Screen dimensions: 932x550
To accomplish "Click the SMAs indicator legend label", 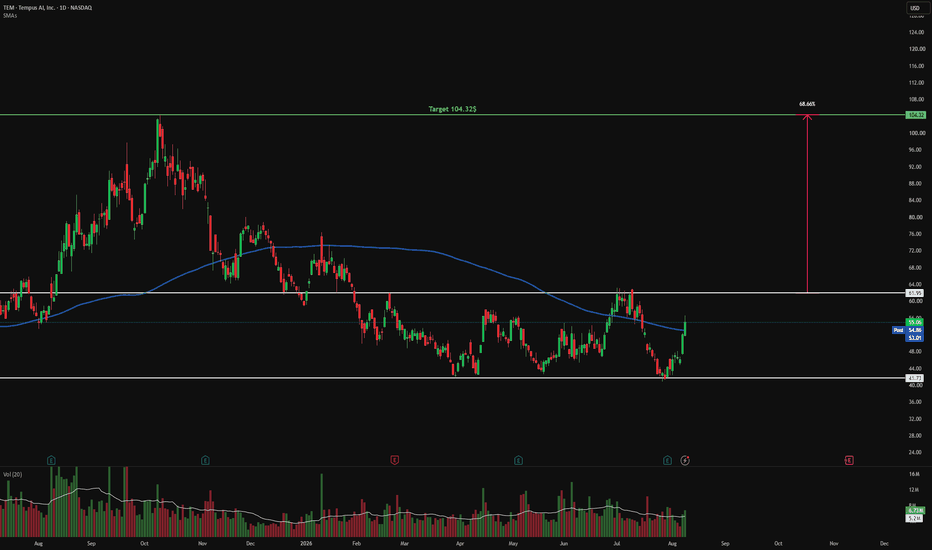I will coord(10,15).
